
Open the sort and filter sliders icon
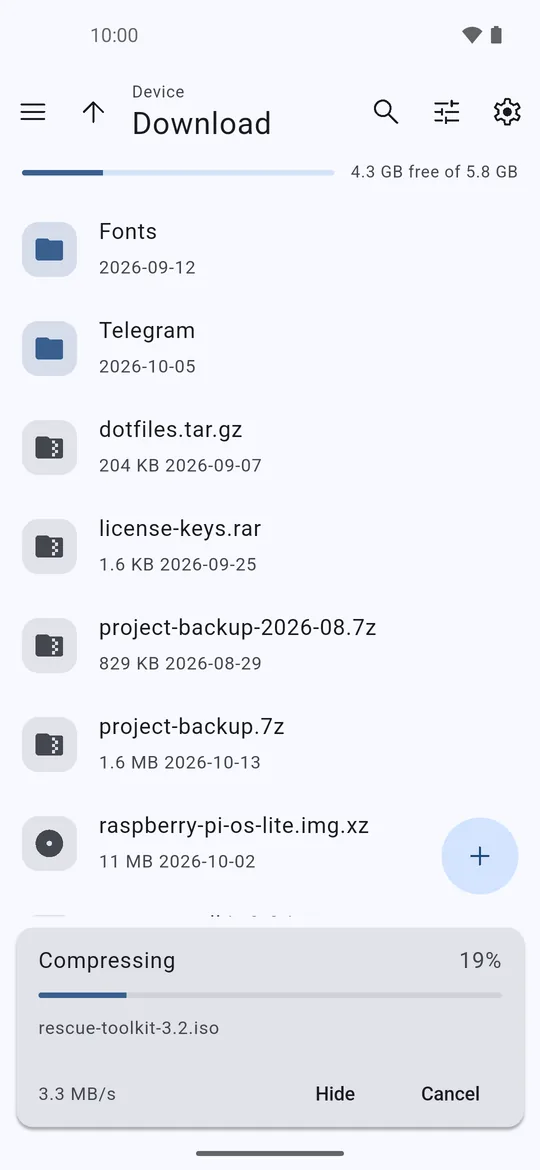(x=447, y=113)
